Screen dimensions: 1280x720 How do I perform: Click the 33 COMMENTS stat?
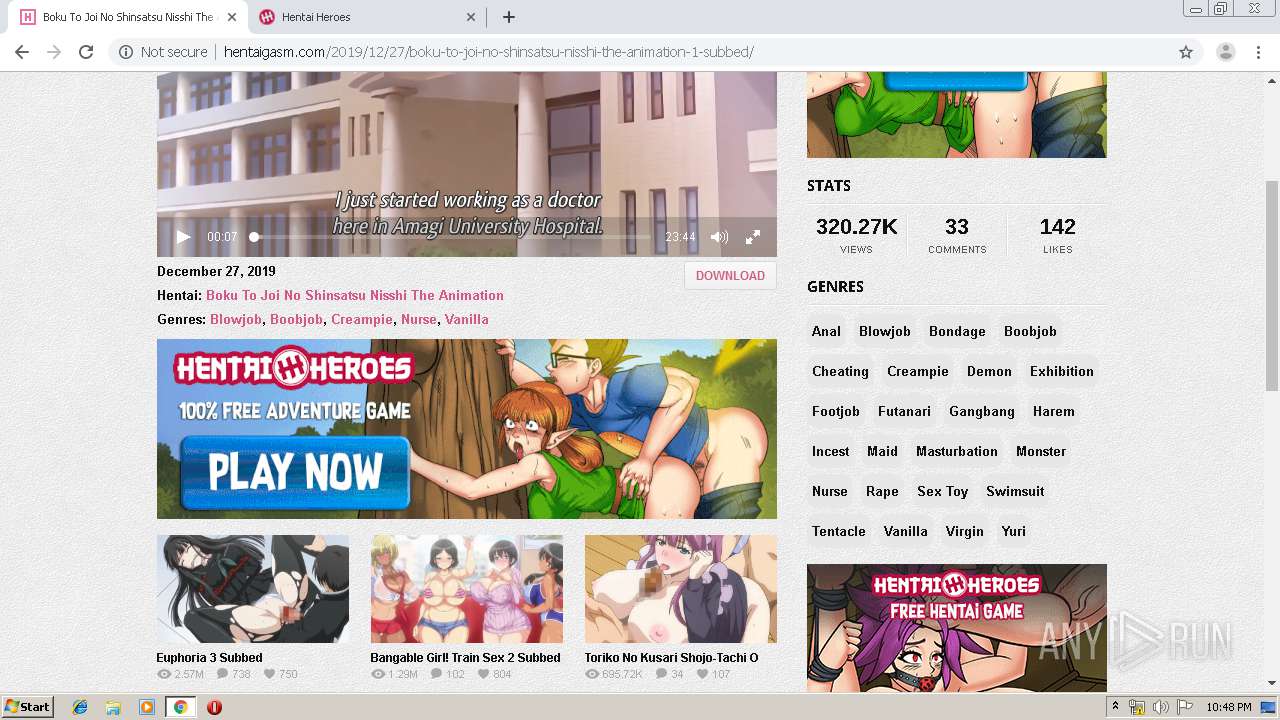tap(957, 235)
